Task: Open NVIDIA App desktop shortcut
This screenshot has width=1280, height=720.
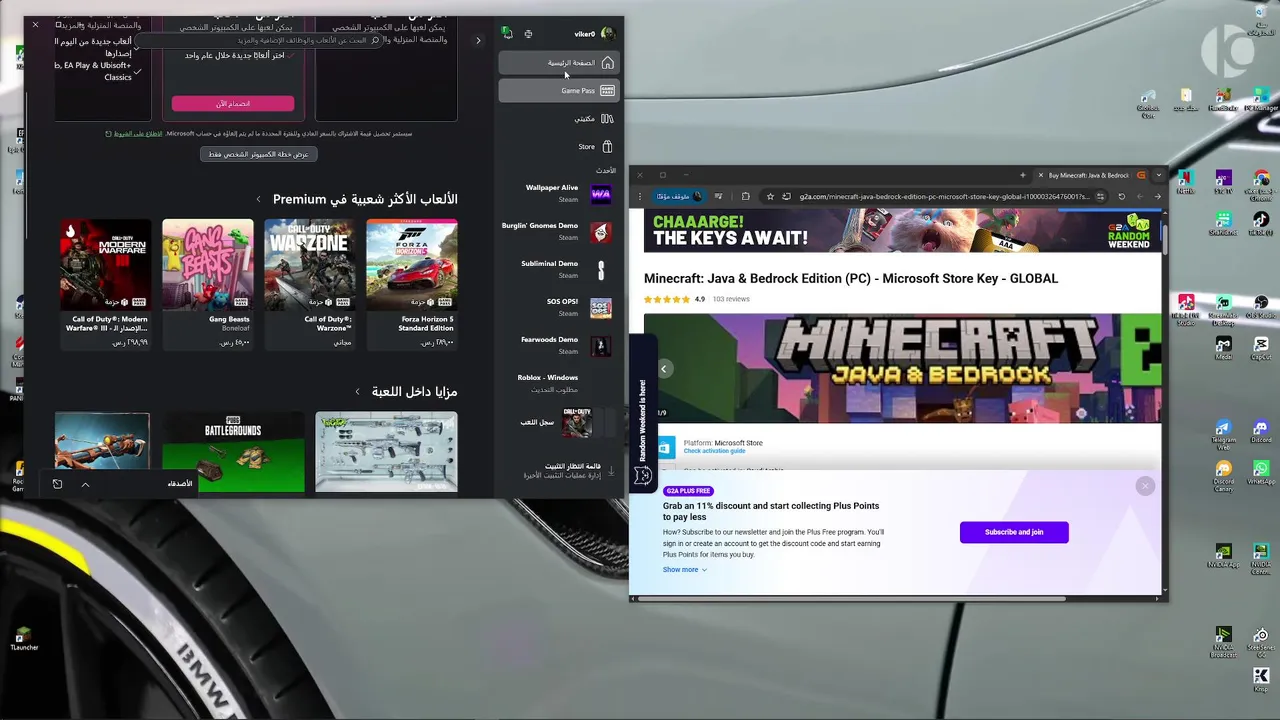Action: tap(1223, 556)
